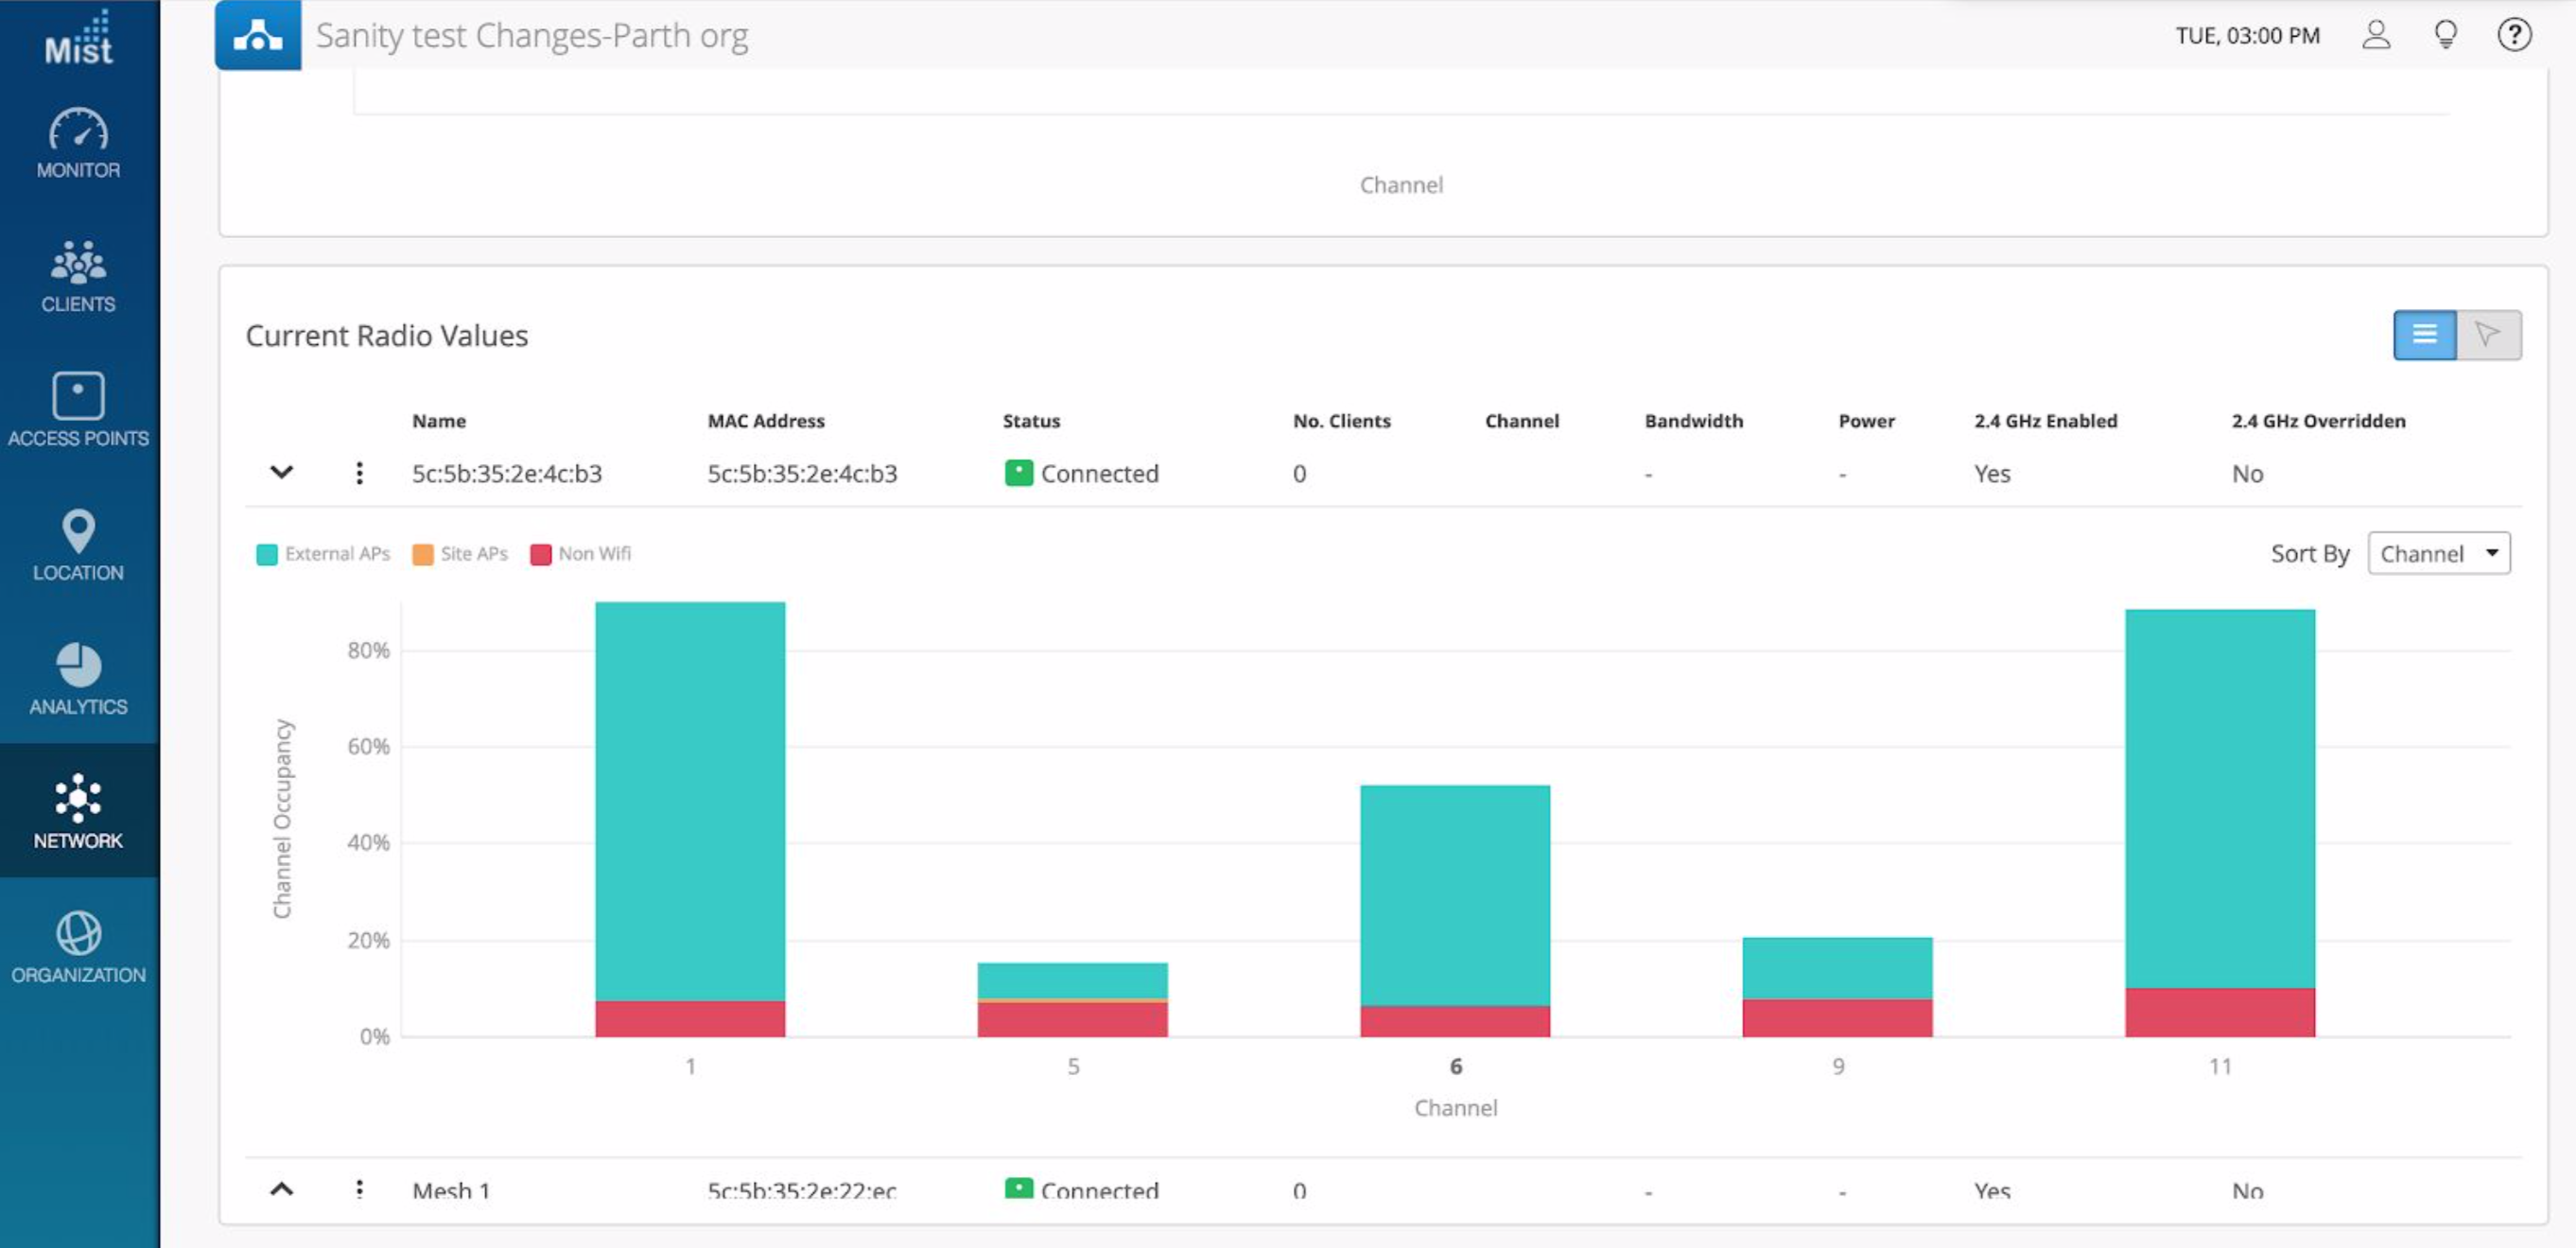
Task: Switch to map pointer view toggle
Action: [x=2488, y=335]
